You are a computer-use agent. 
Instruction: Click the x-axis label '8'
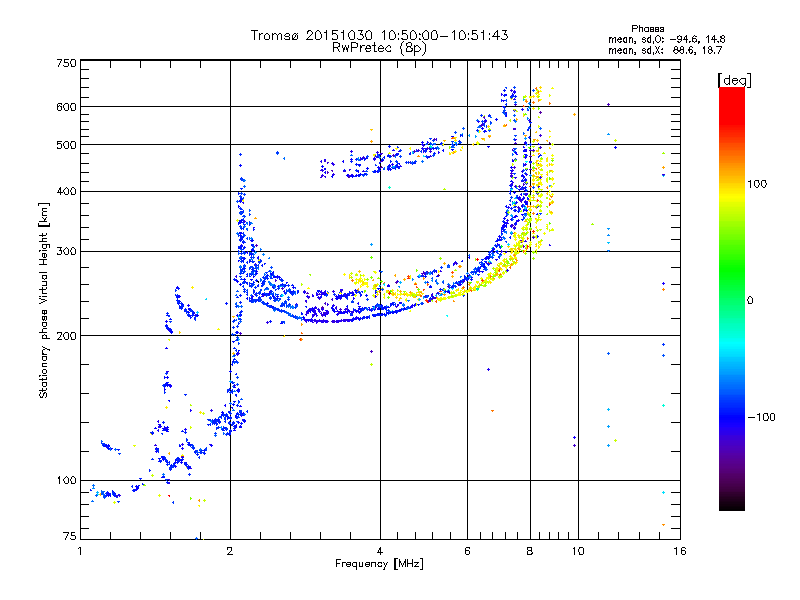[x=530, y=551]
